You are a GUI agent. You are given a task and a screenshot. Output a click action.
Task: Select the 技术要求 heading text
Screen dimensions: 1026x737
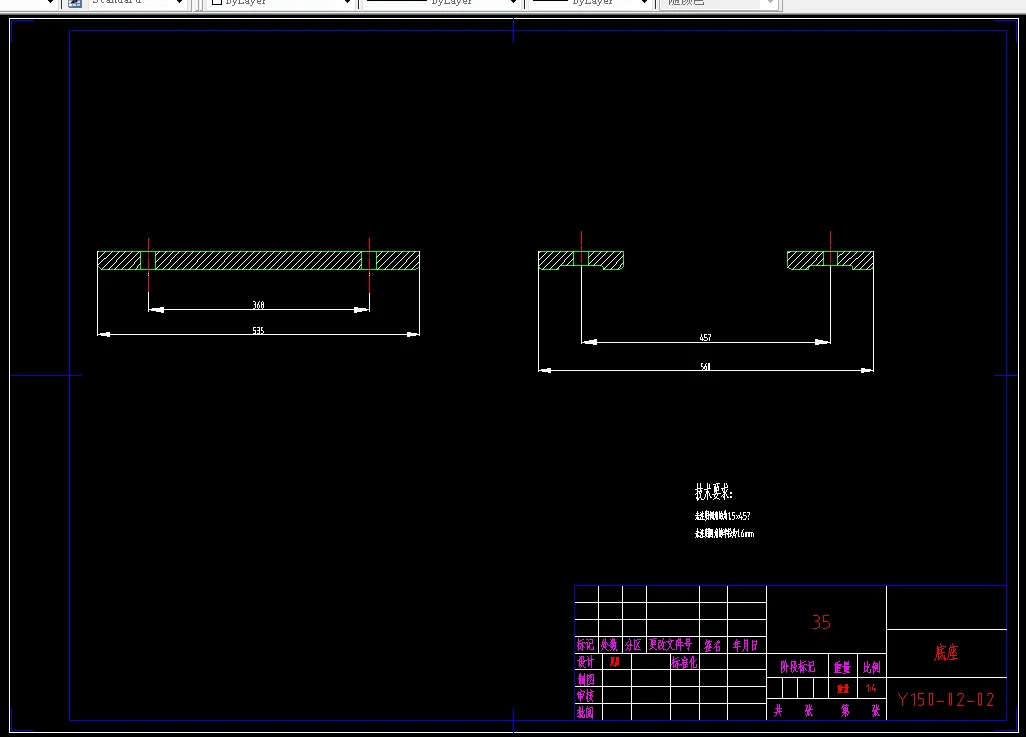714,492
